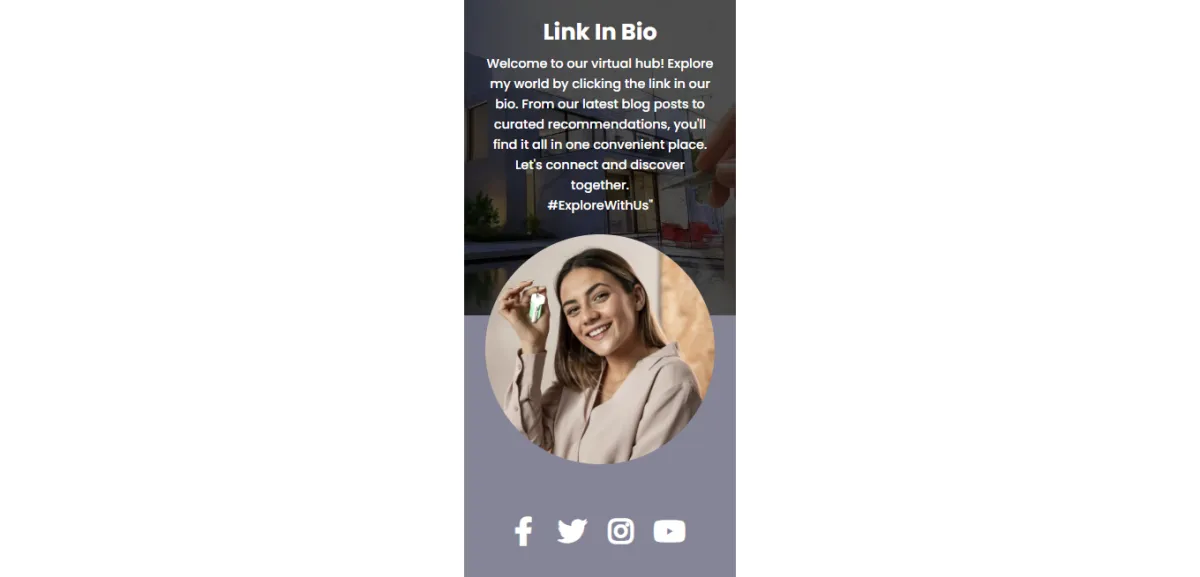The width and height of the screenshot is (1200, 577).
Task: Click the house keys held by the woman
Action: (x=537, y=305)
